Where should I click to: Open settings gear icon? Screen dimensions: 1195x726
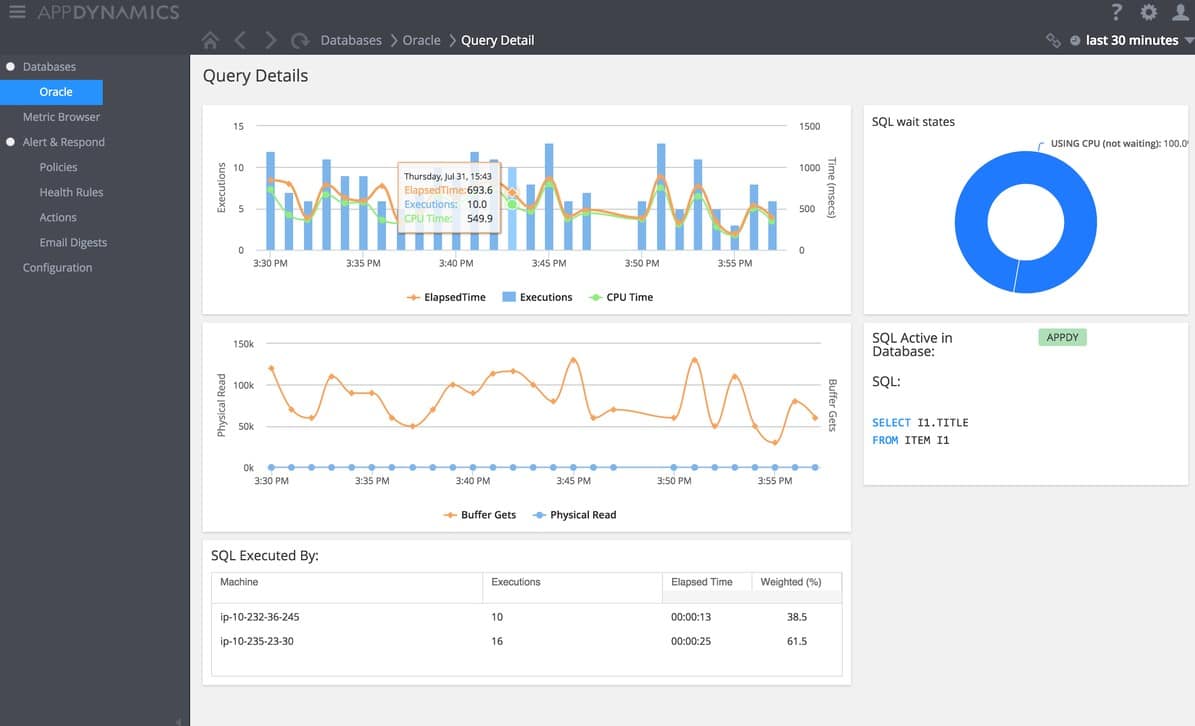1149,11
